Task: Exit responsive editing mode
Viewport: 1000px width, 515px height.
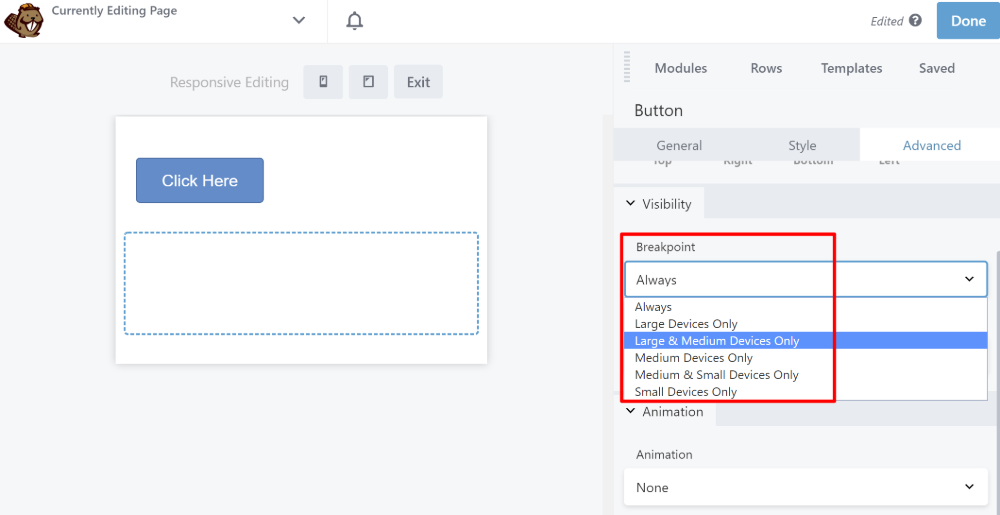Action: 418,82
